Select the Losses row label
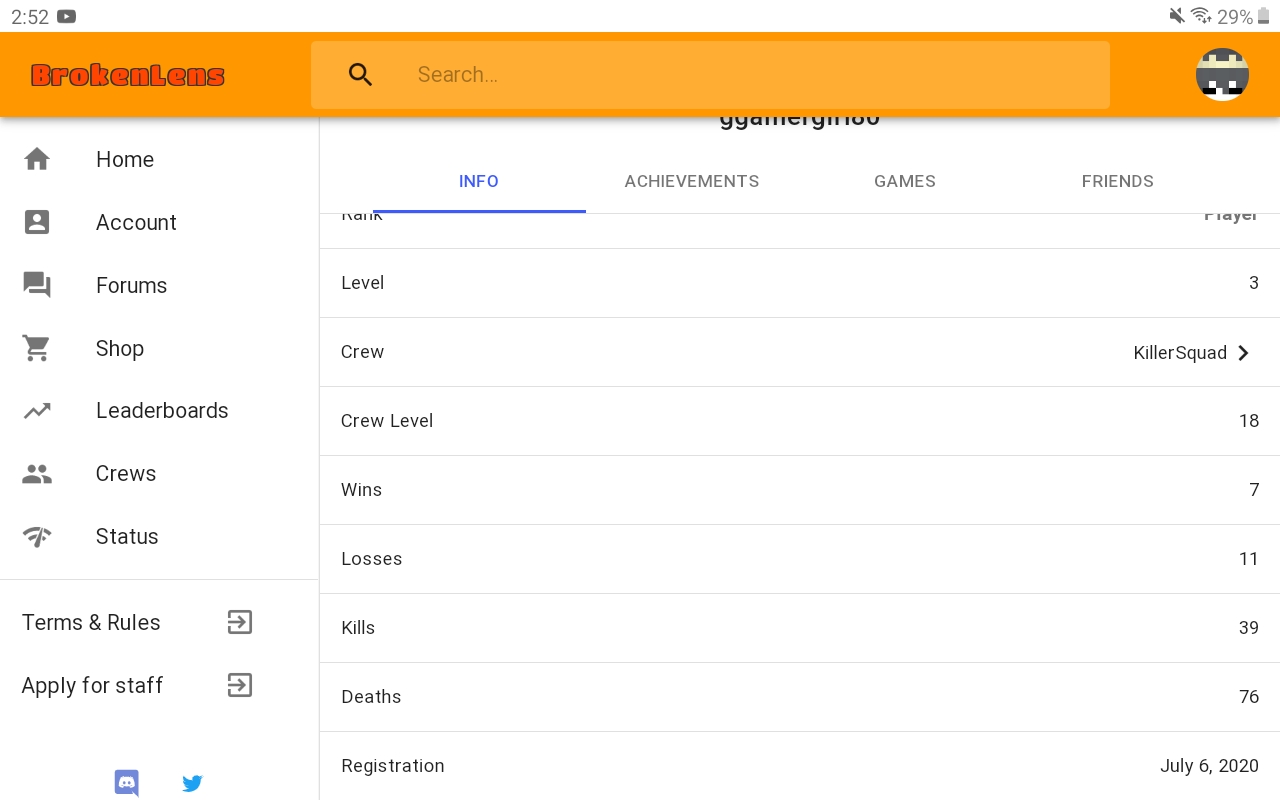1280x800 pixels. click(371, 559)
